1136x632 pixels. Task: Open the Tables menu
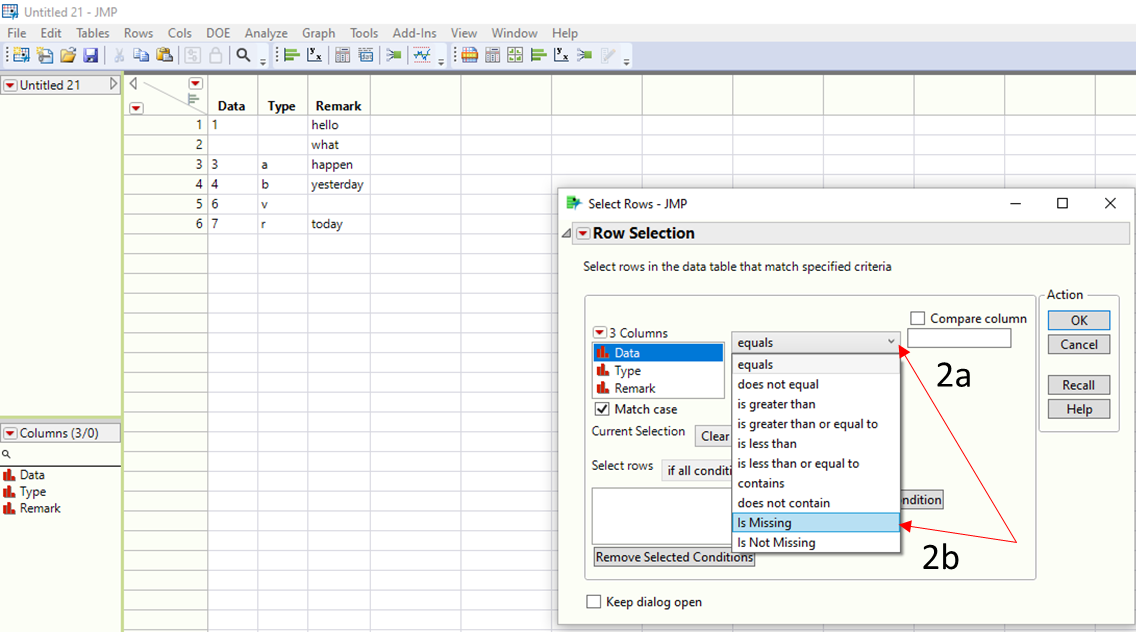point(93,33)
